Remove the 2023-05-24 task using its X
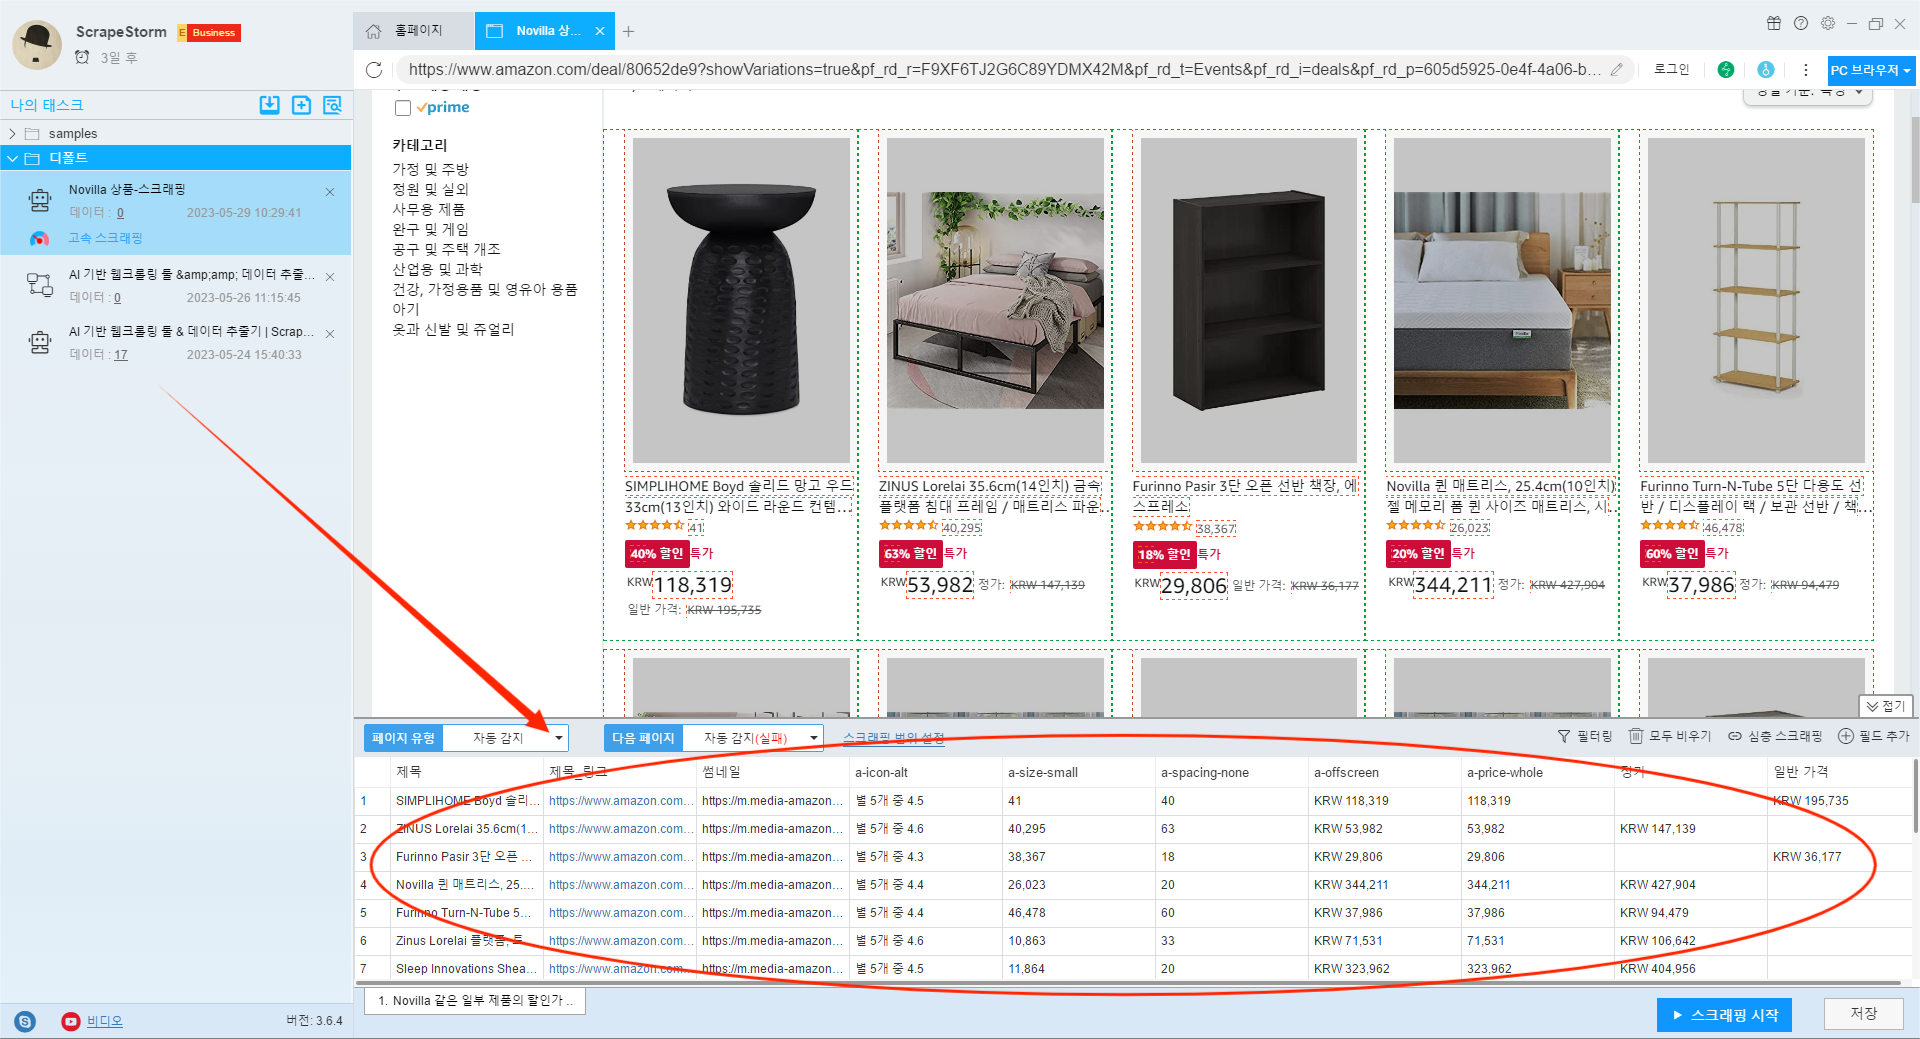 (330, 334)
